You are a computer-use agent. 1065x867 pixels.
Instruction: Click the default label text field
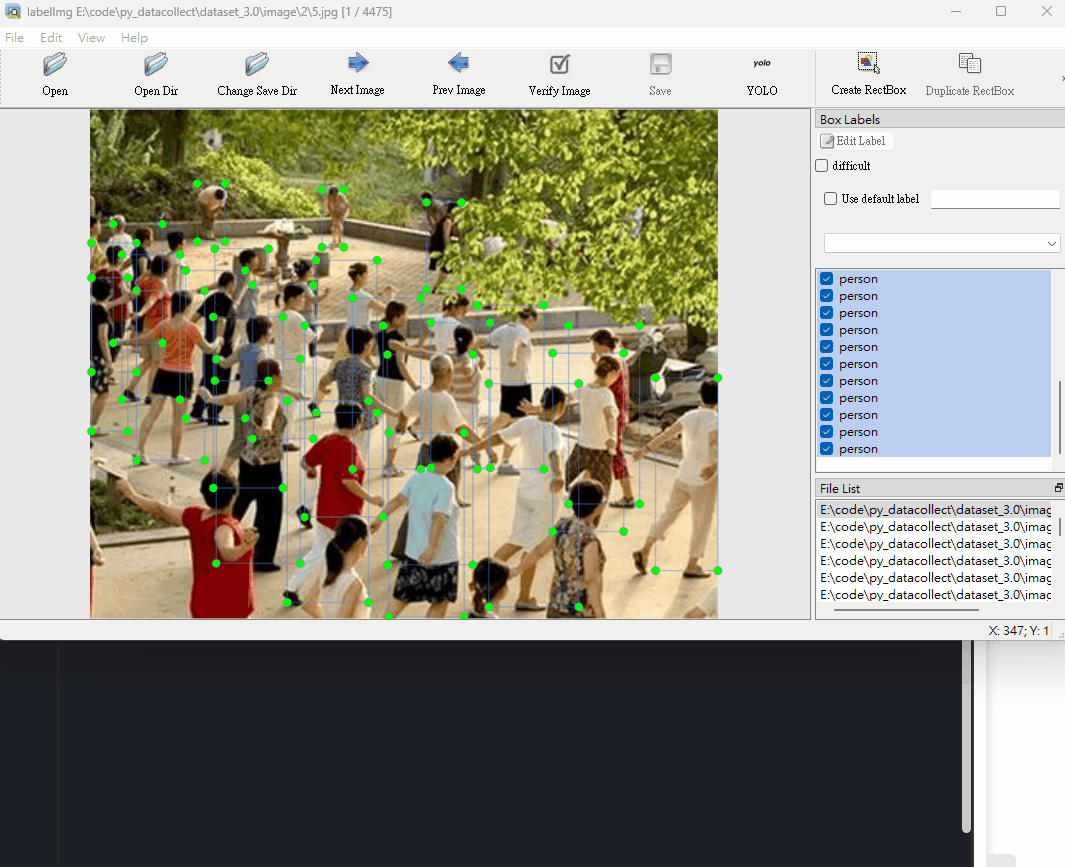click(x=994, y=199)
